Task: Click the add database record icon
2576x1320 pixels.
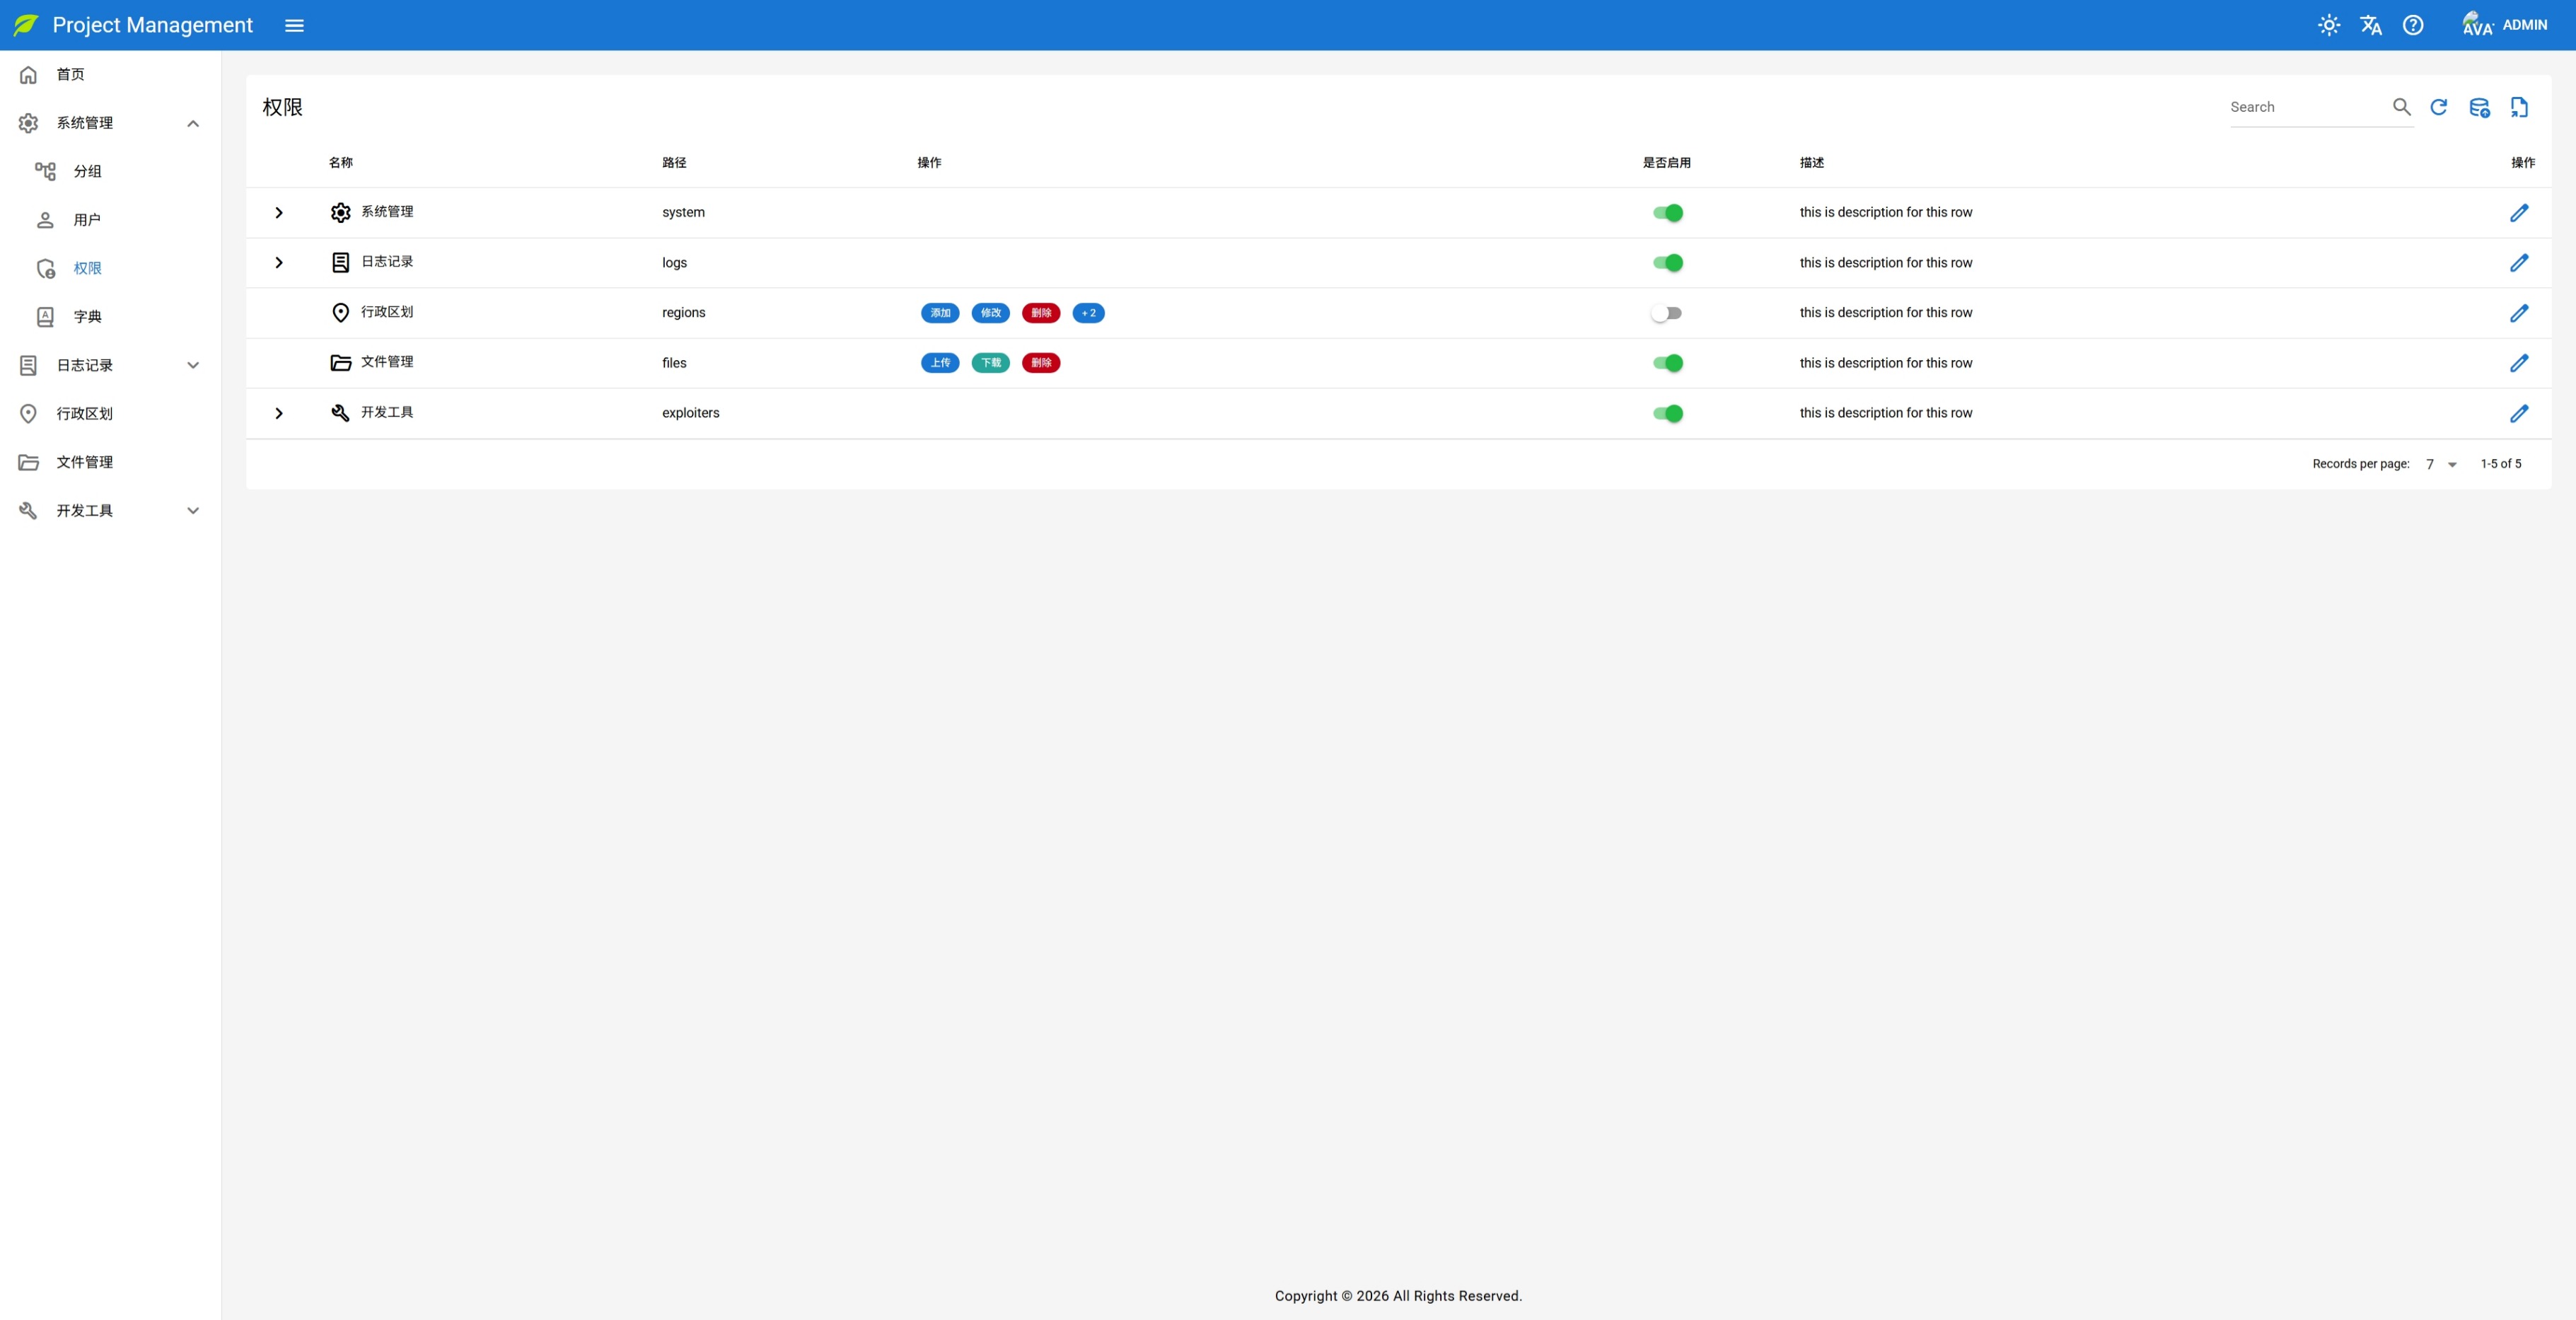Action: 2479,107
